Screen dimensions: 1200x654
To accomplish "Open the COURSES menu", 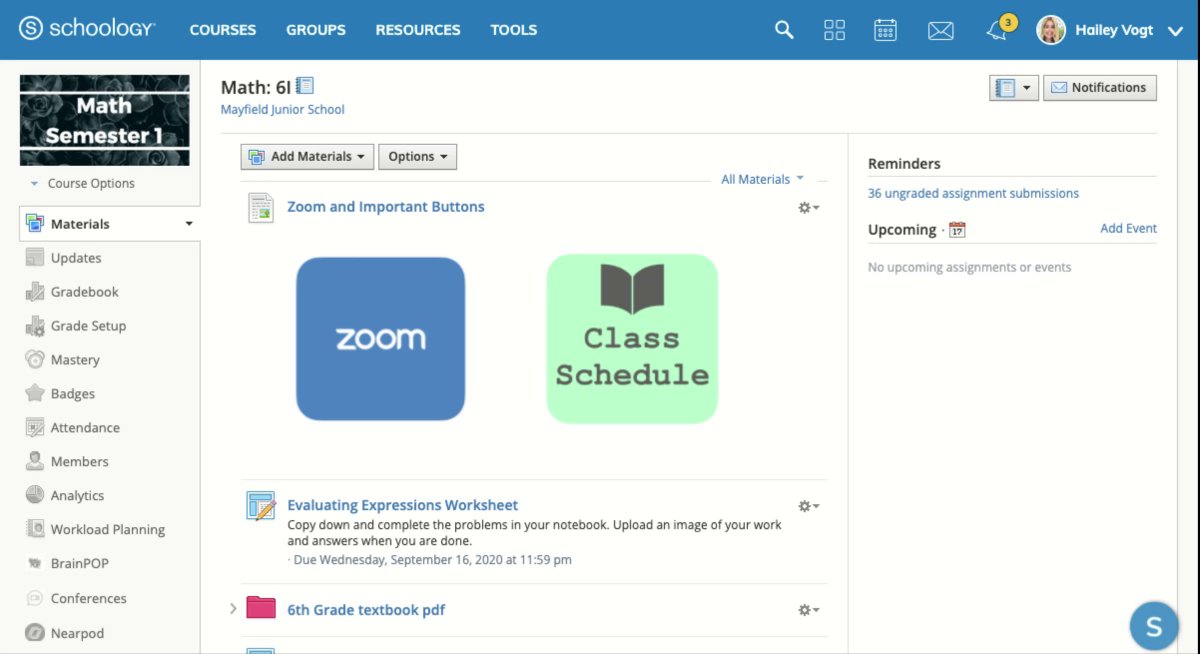I will coord(223,30).
